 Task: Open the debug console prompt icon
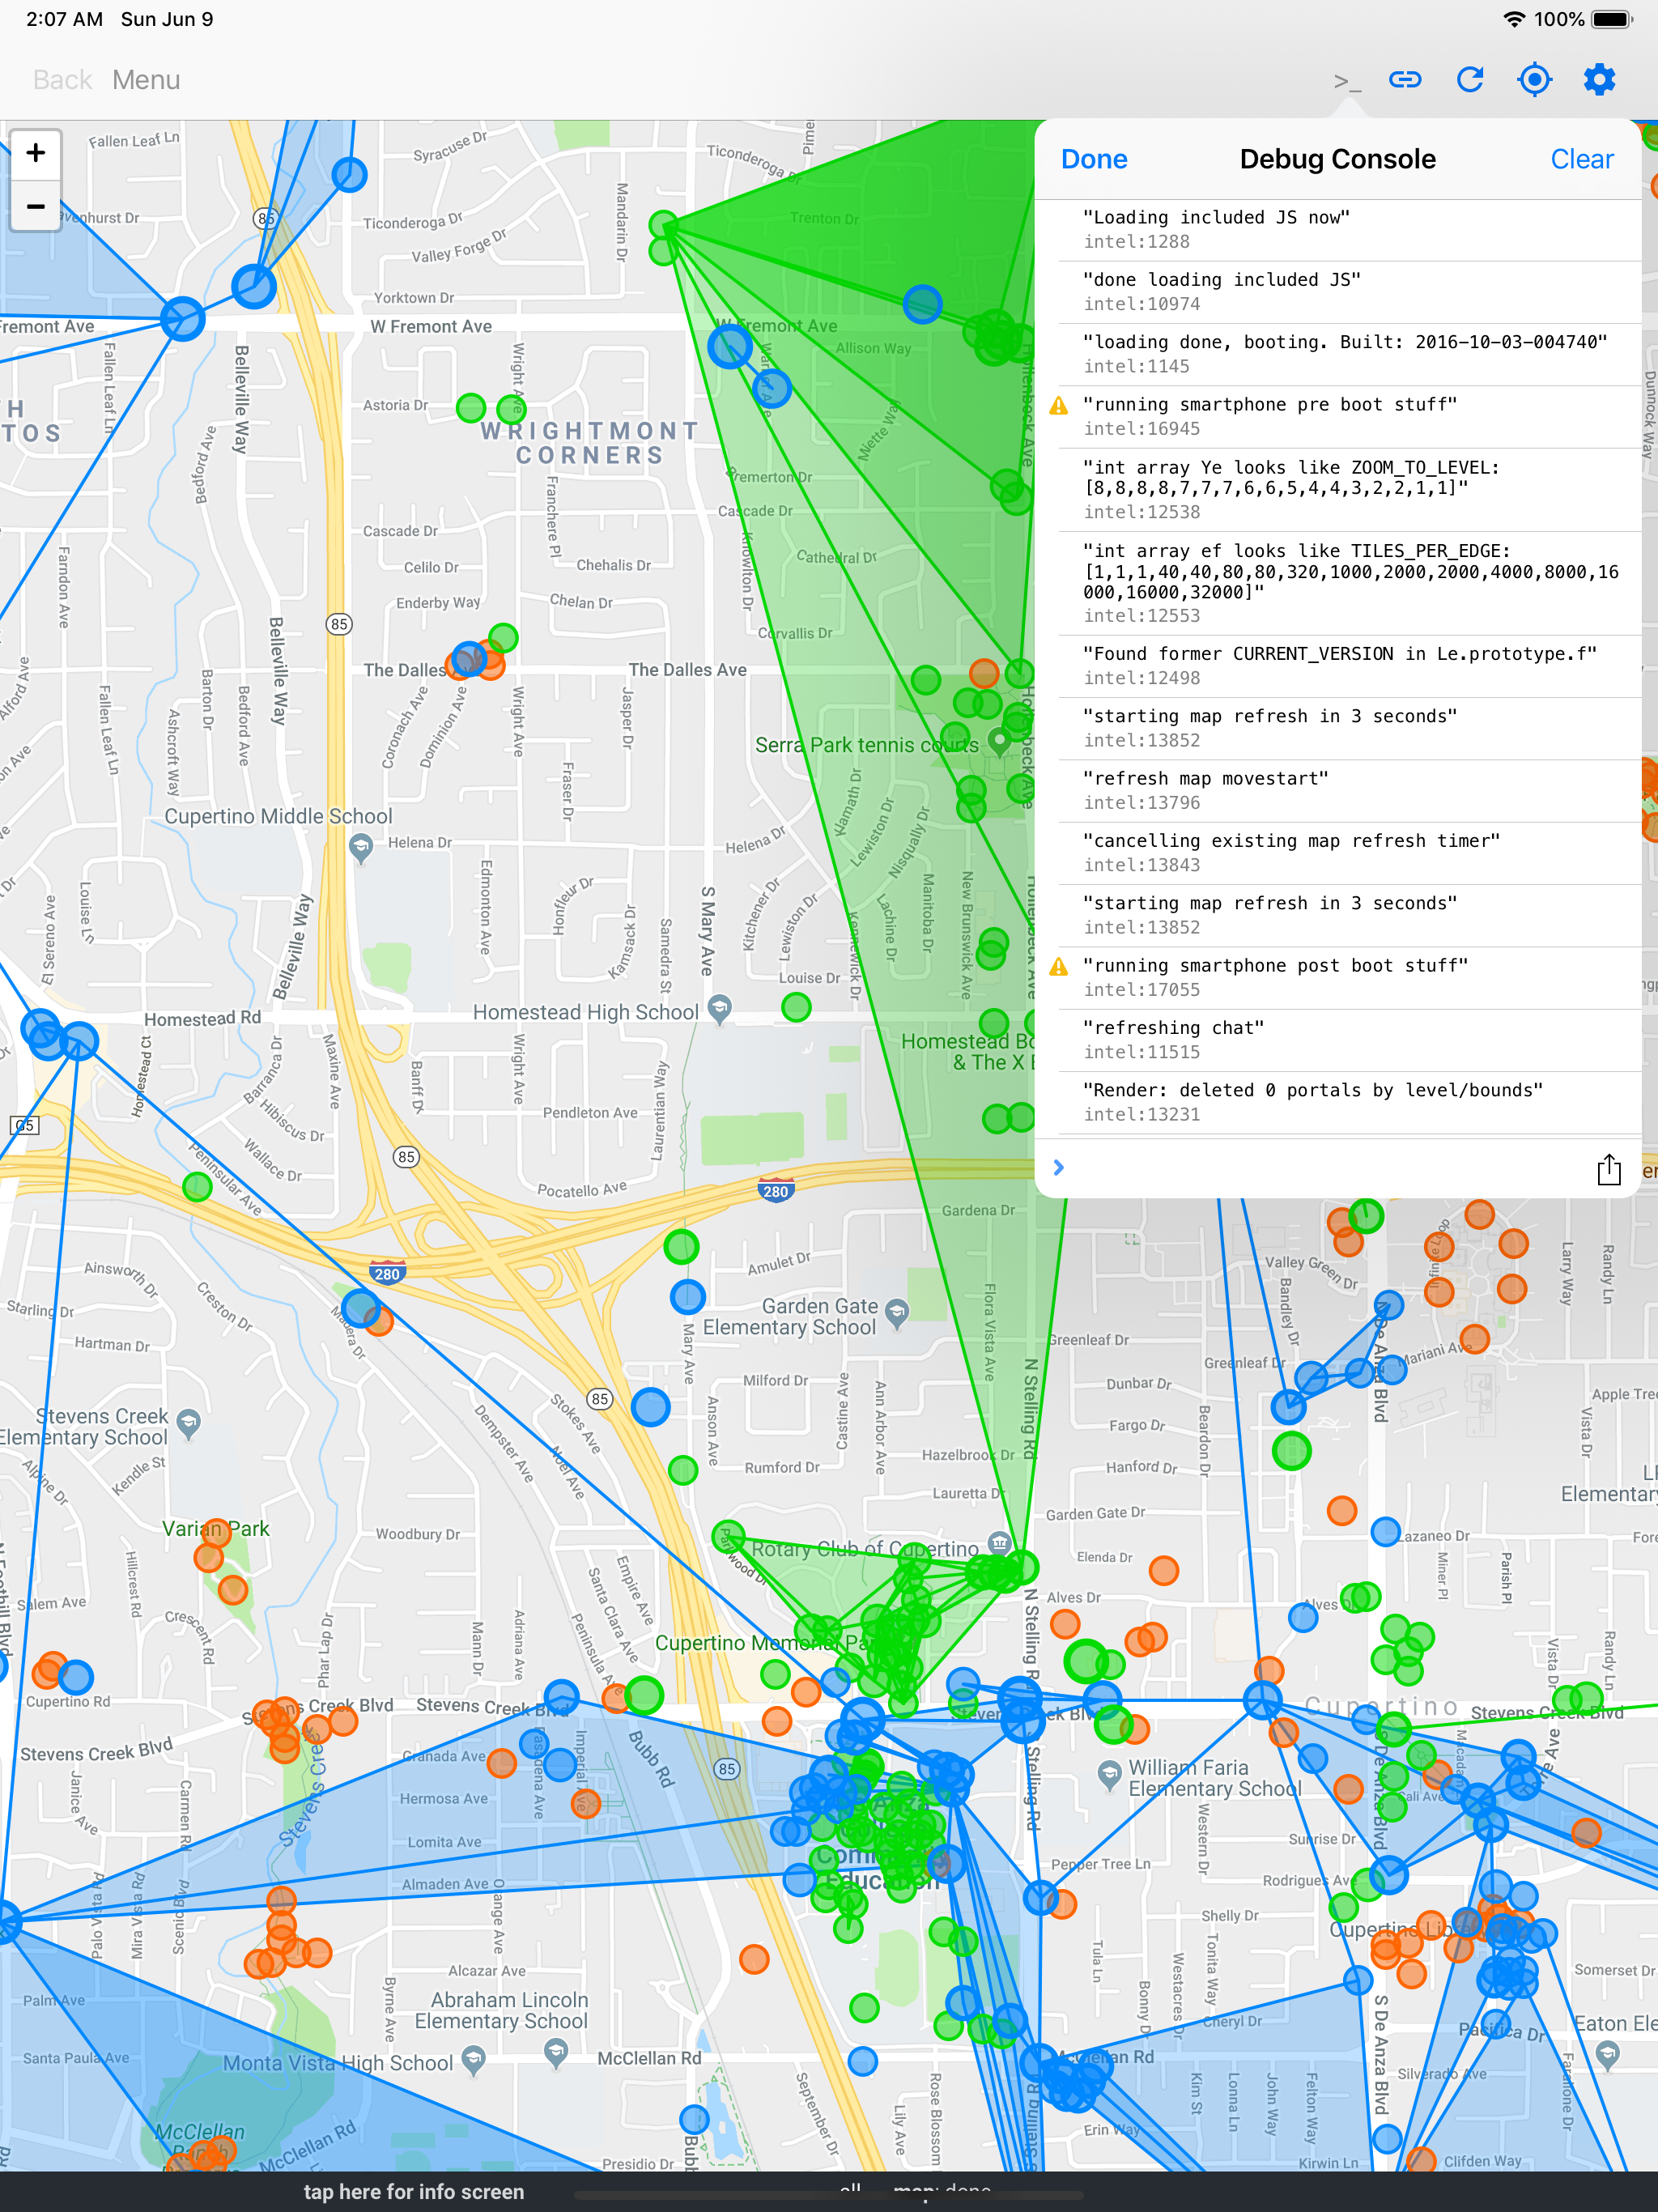tap(1346, 81)
